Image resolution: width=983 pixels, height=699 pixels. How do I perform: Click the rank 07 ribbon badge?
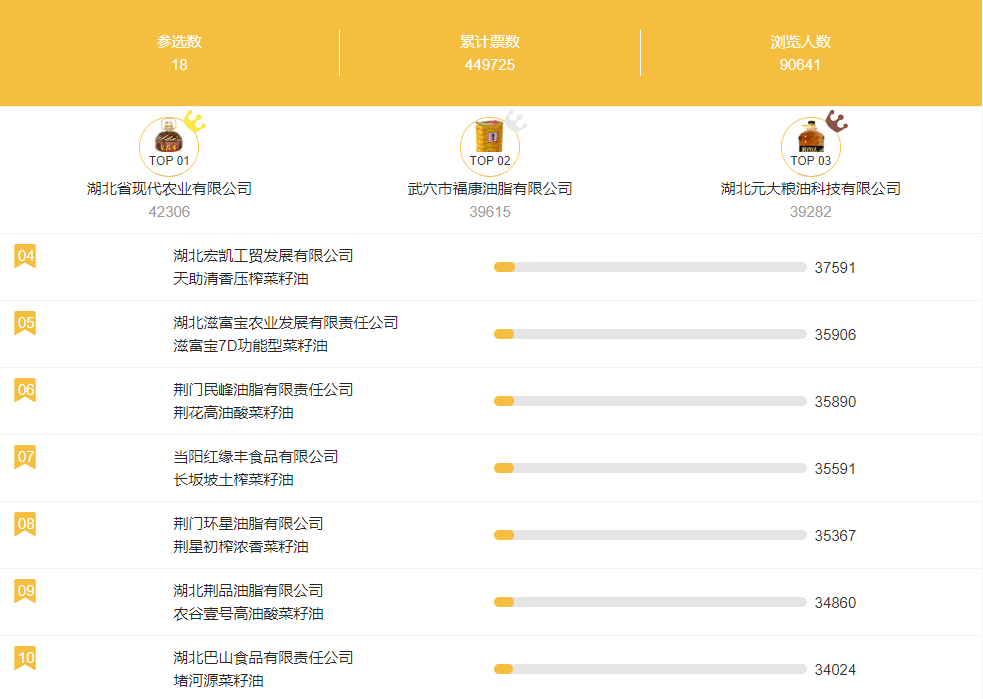tap(25, 458)
